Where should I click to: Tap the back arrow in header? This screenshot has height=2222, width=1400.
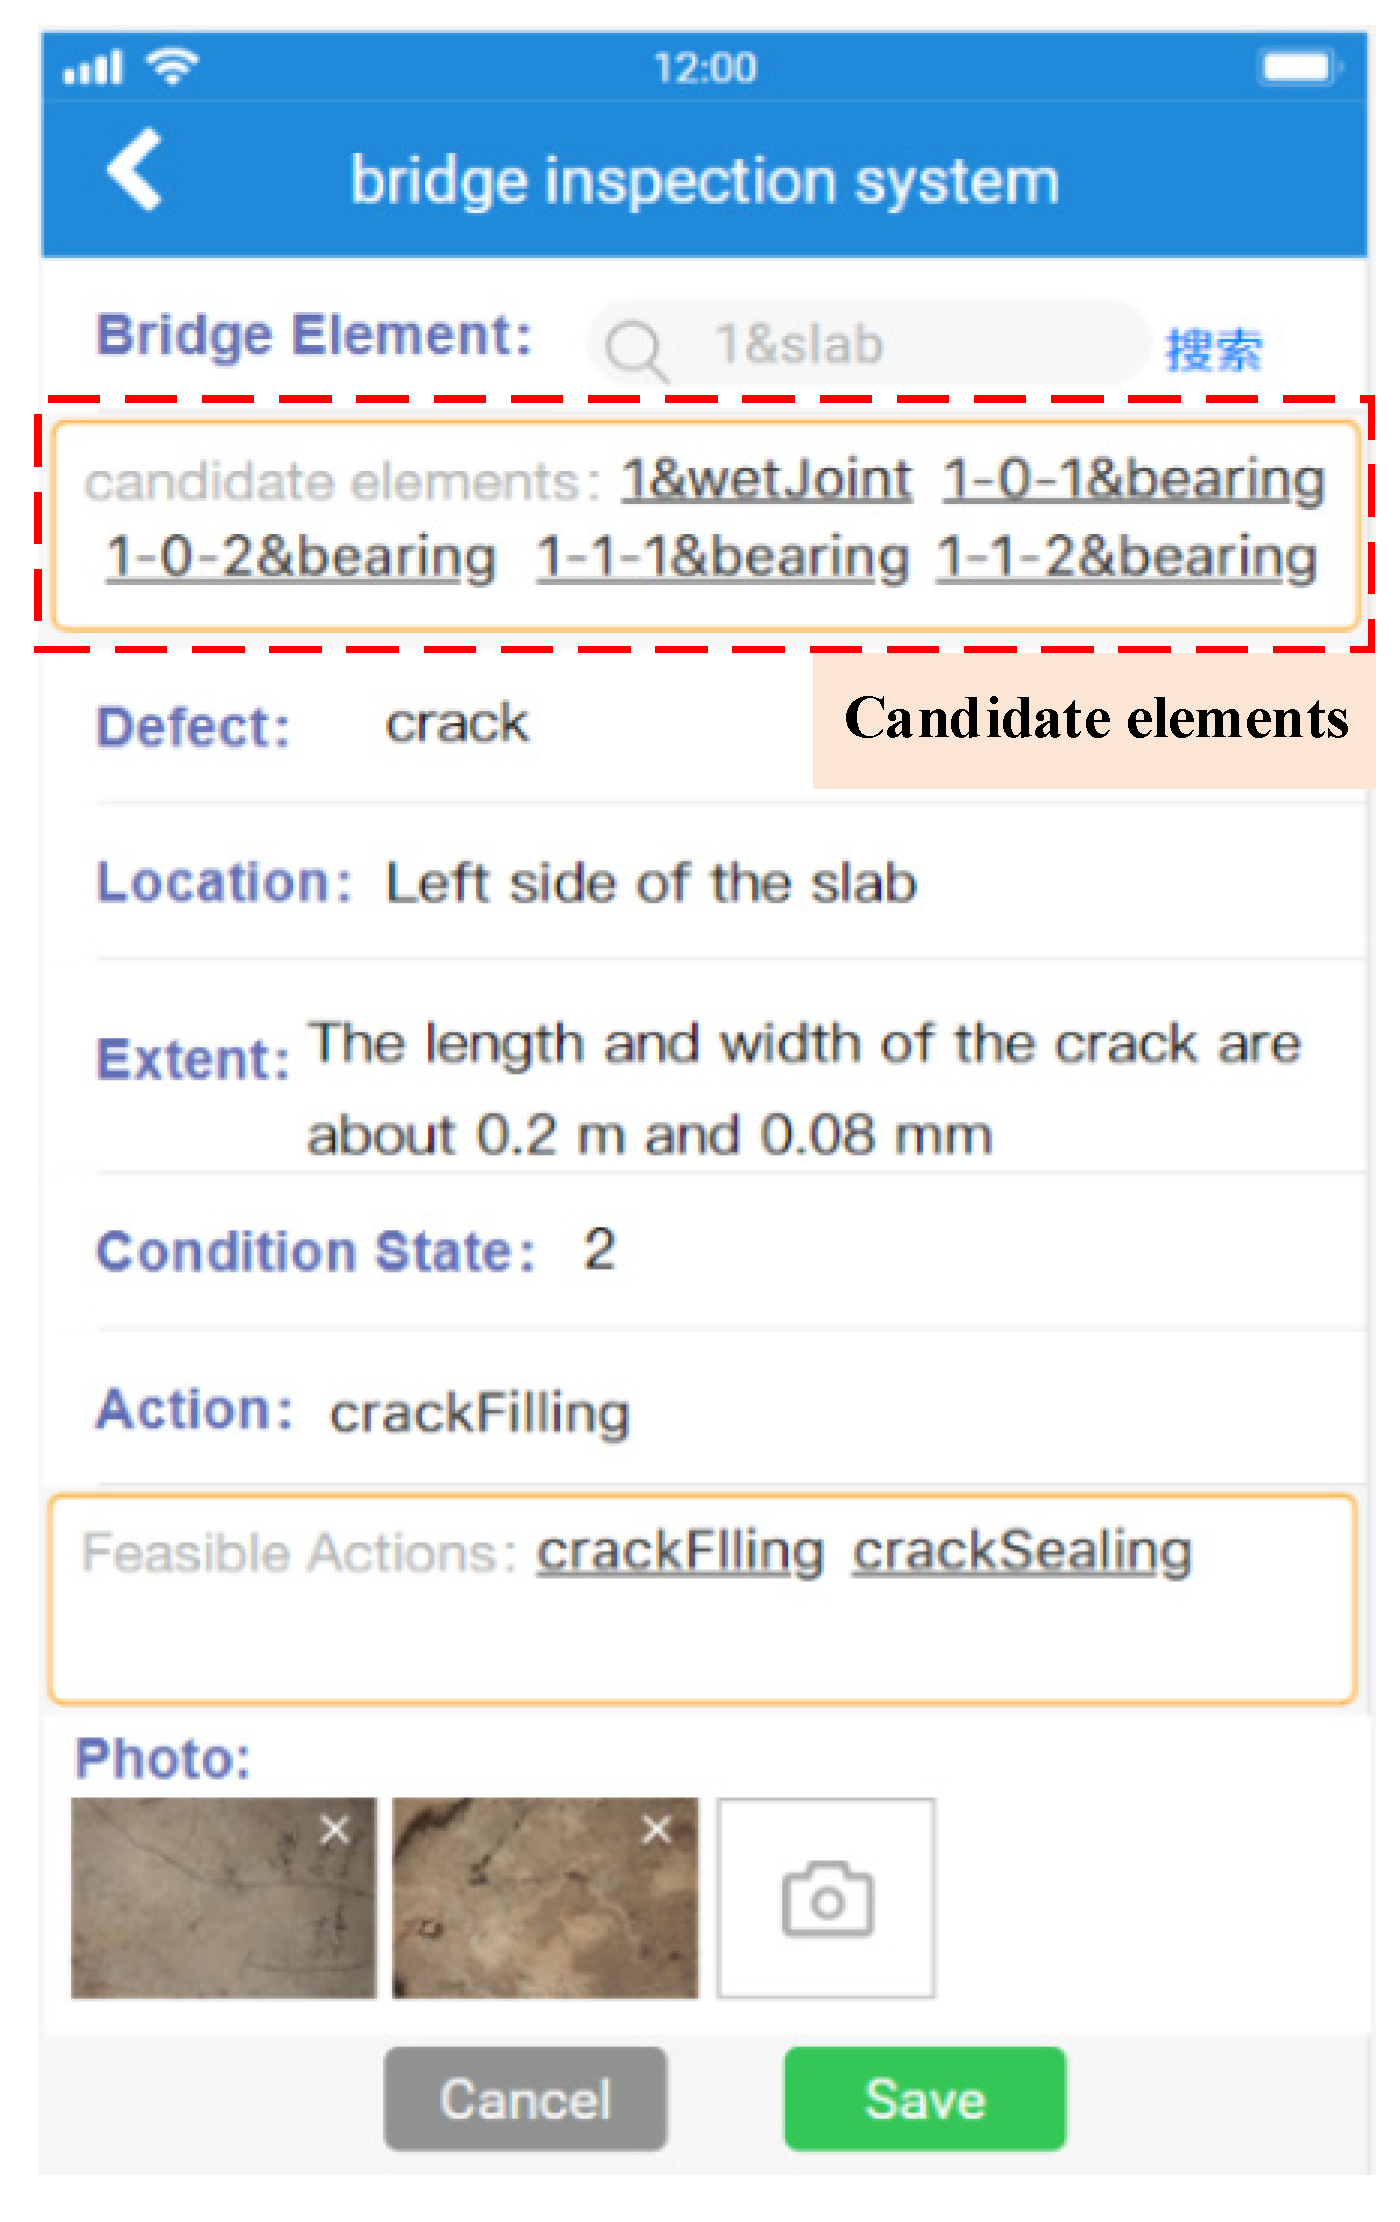135,170
